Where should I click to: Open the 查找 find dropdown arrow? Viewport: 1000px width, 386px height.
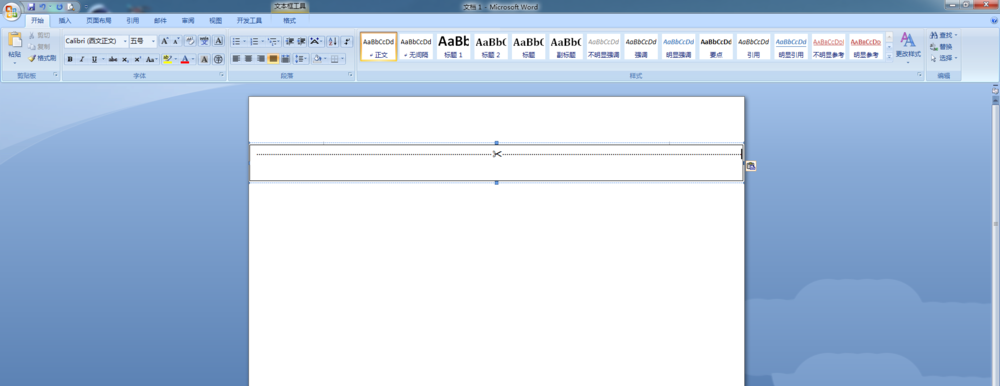tap(955, 35)
